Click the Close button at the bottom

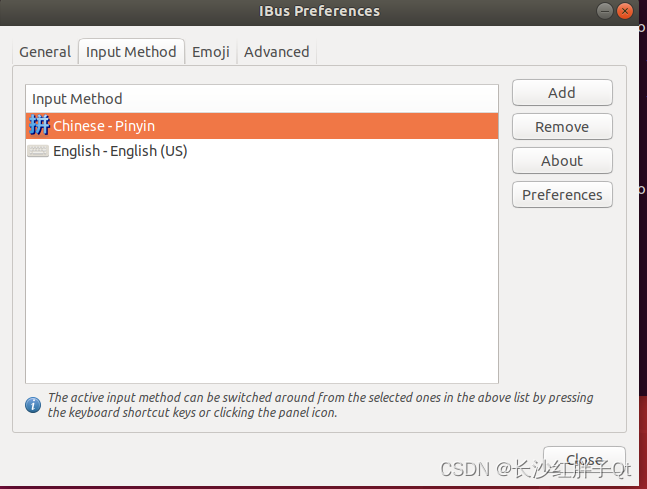(x=584, y=459)
